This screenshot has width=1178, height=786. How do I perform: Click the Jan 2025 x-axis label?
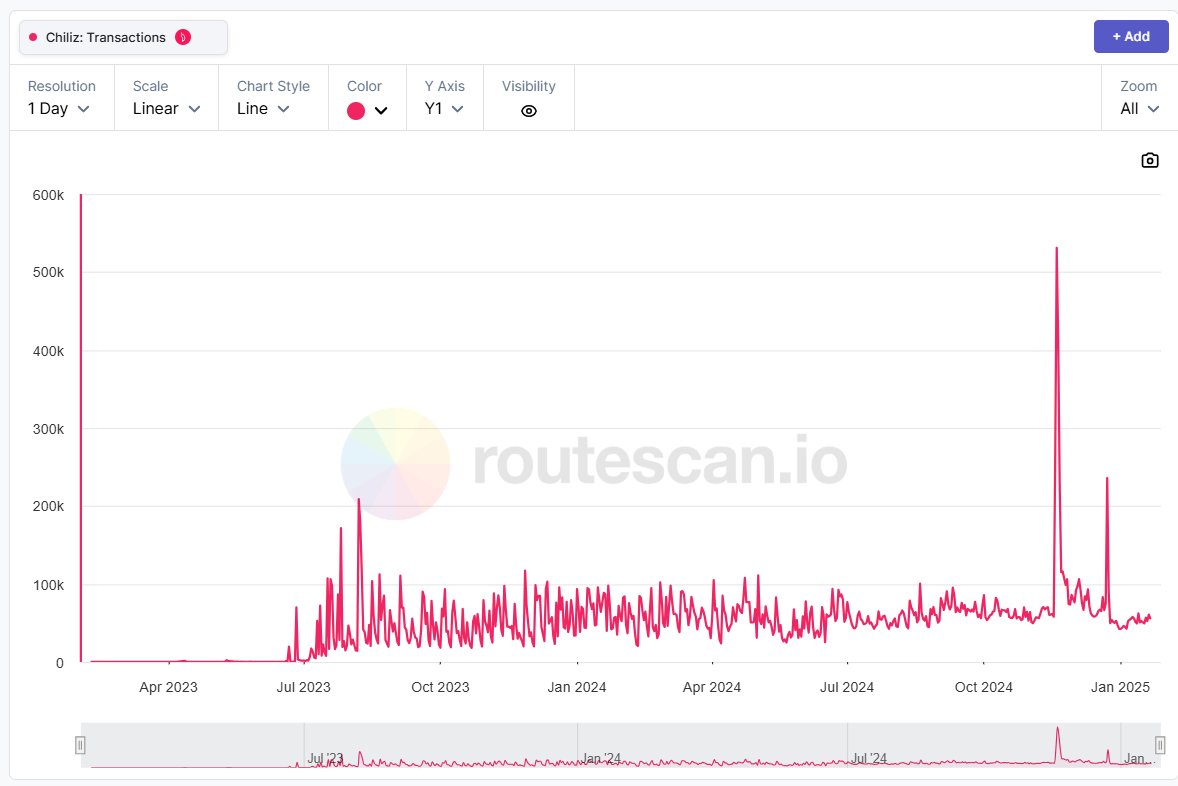pyautogui.click(x=1120, y=687)
